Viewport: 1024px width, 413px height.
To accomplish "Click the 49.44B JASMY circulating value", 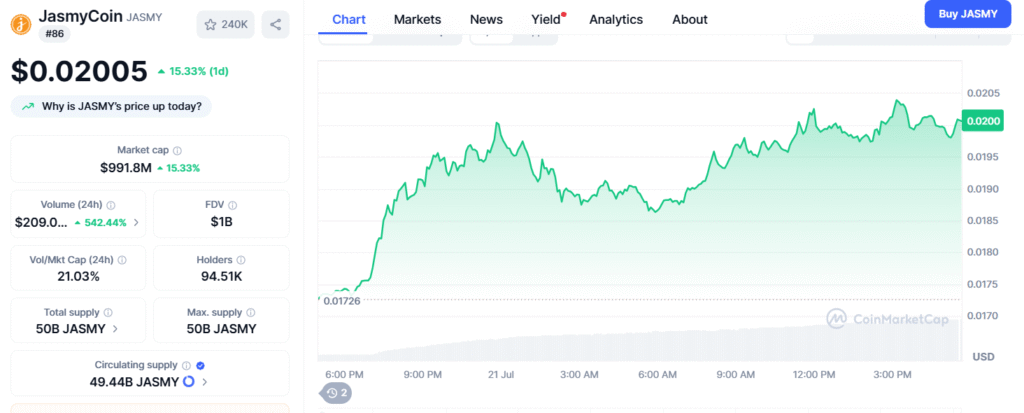I will (134, 382).
